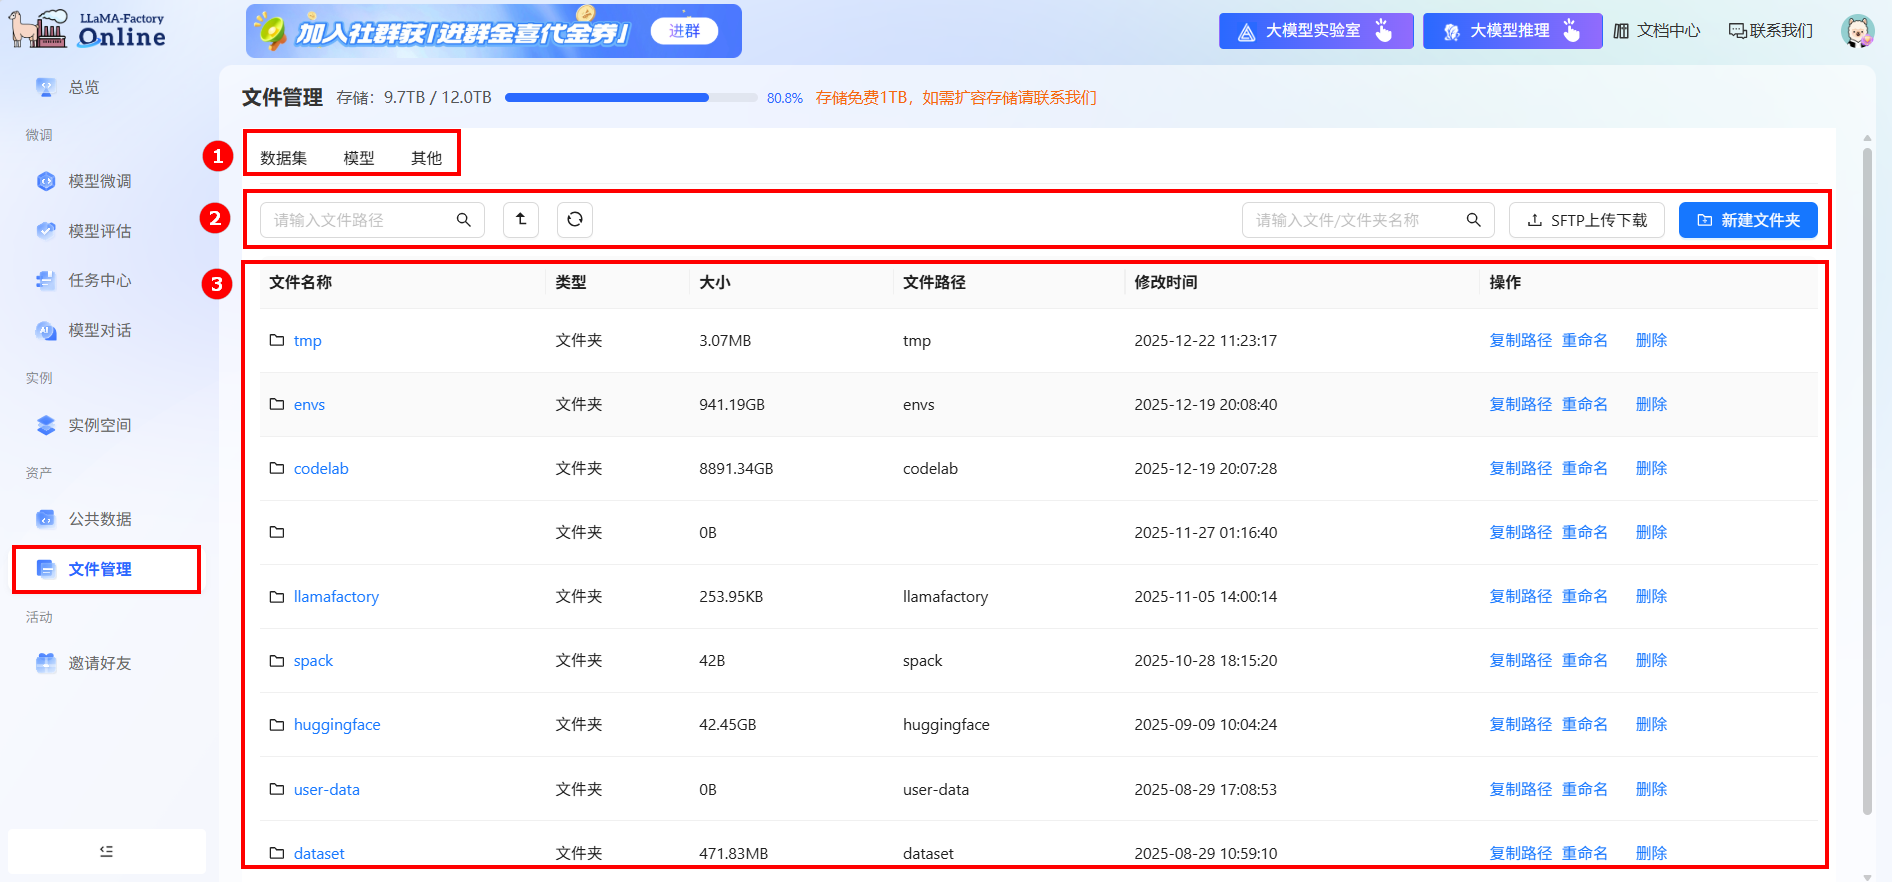Collapse the sidebar with the bottom toggle icon
The image size is (1892, 882).
point(107,851)
